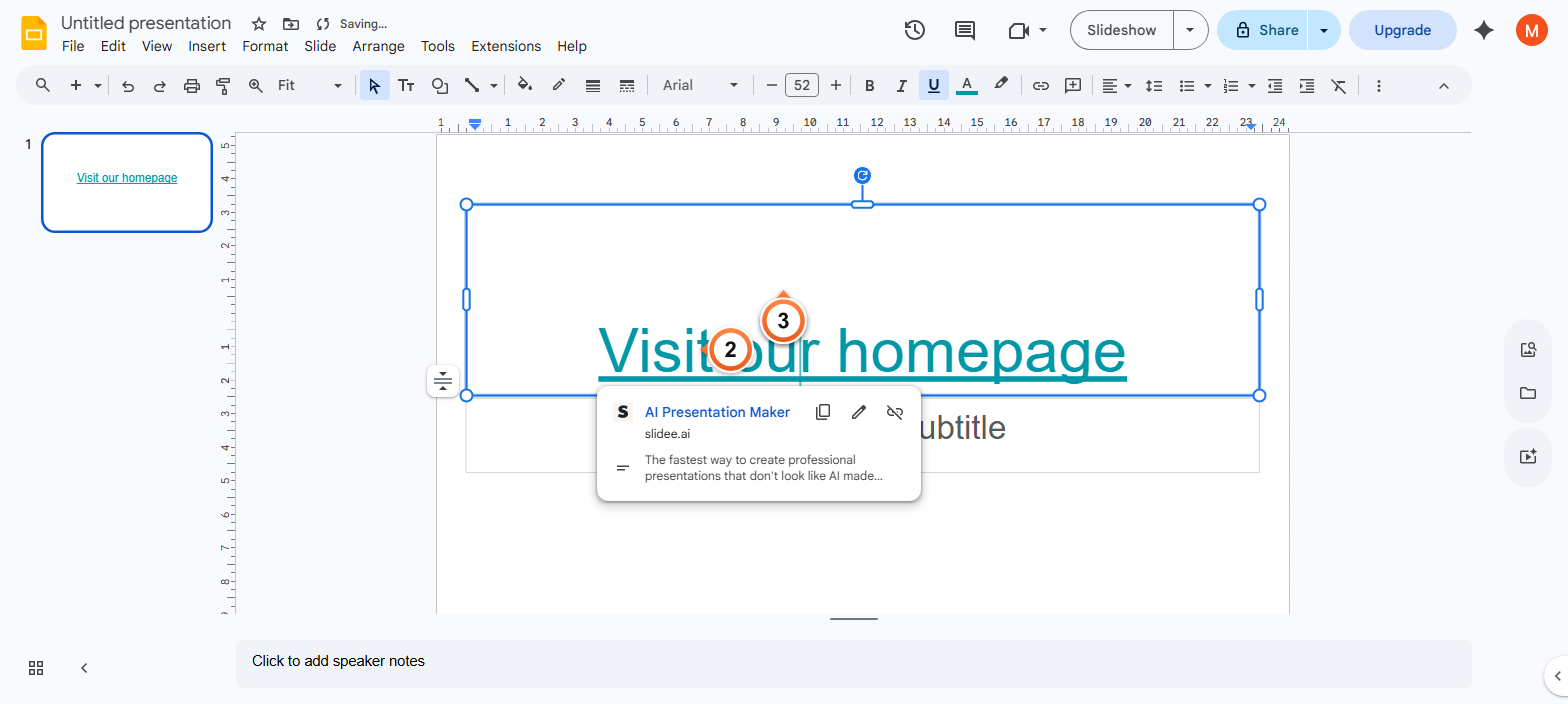Open text align dropdown

click(x=1116, y=86)
